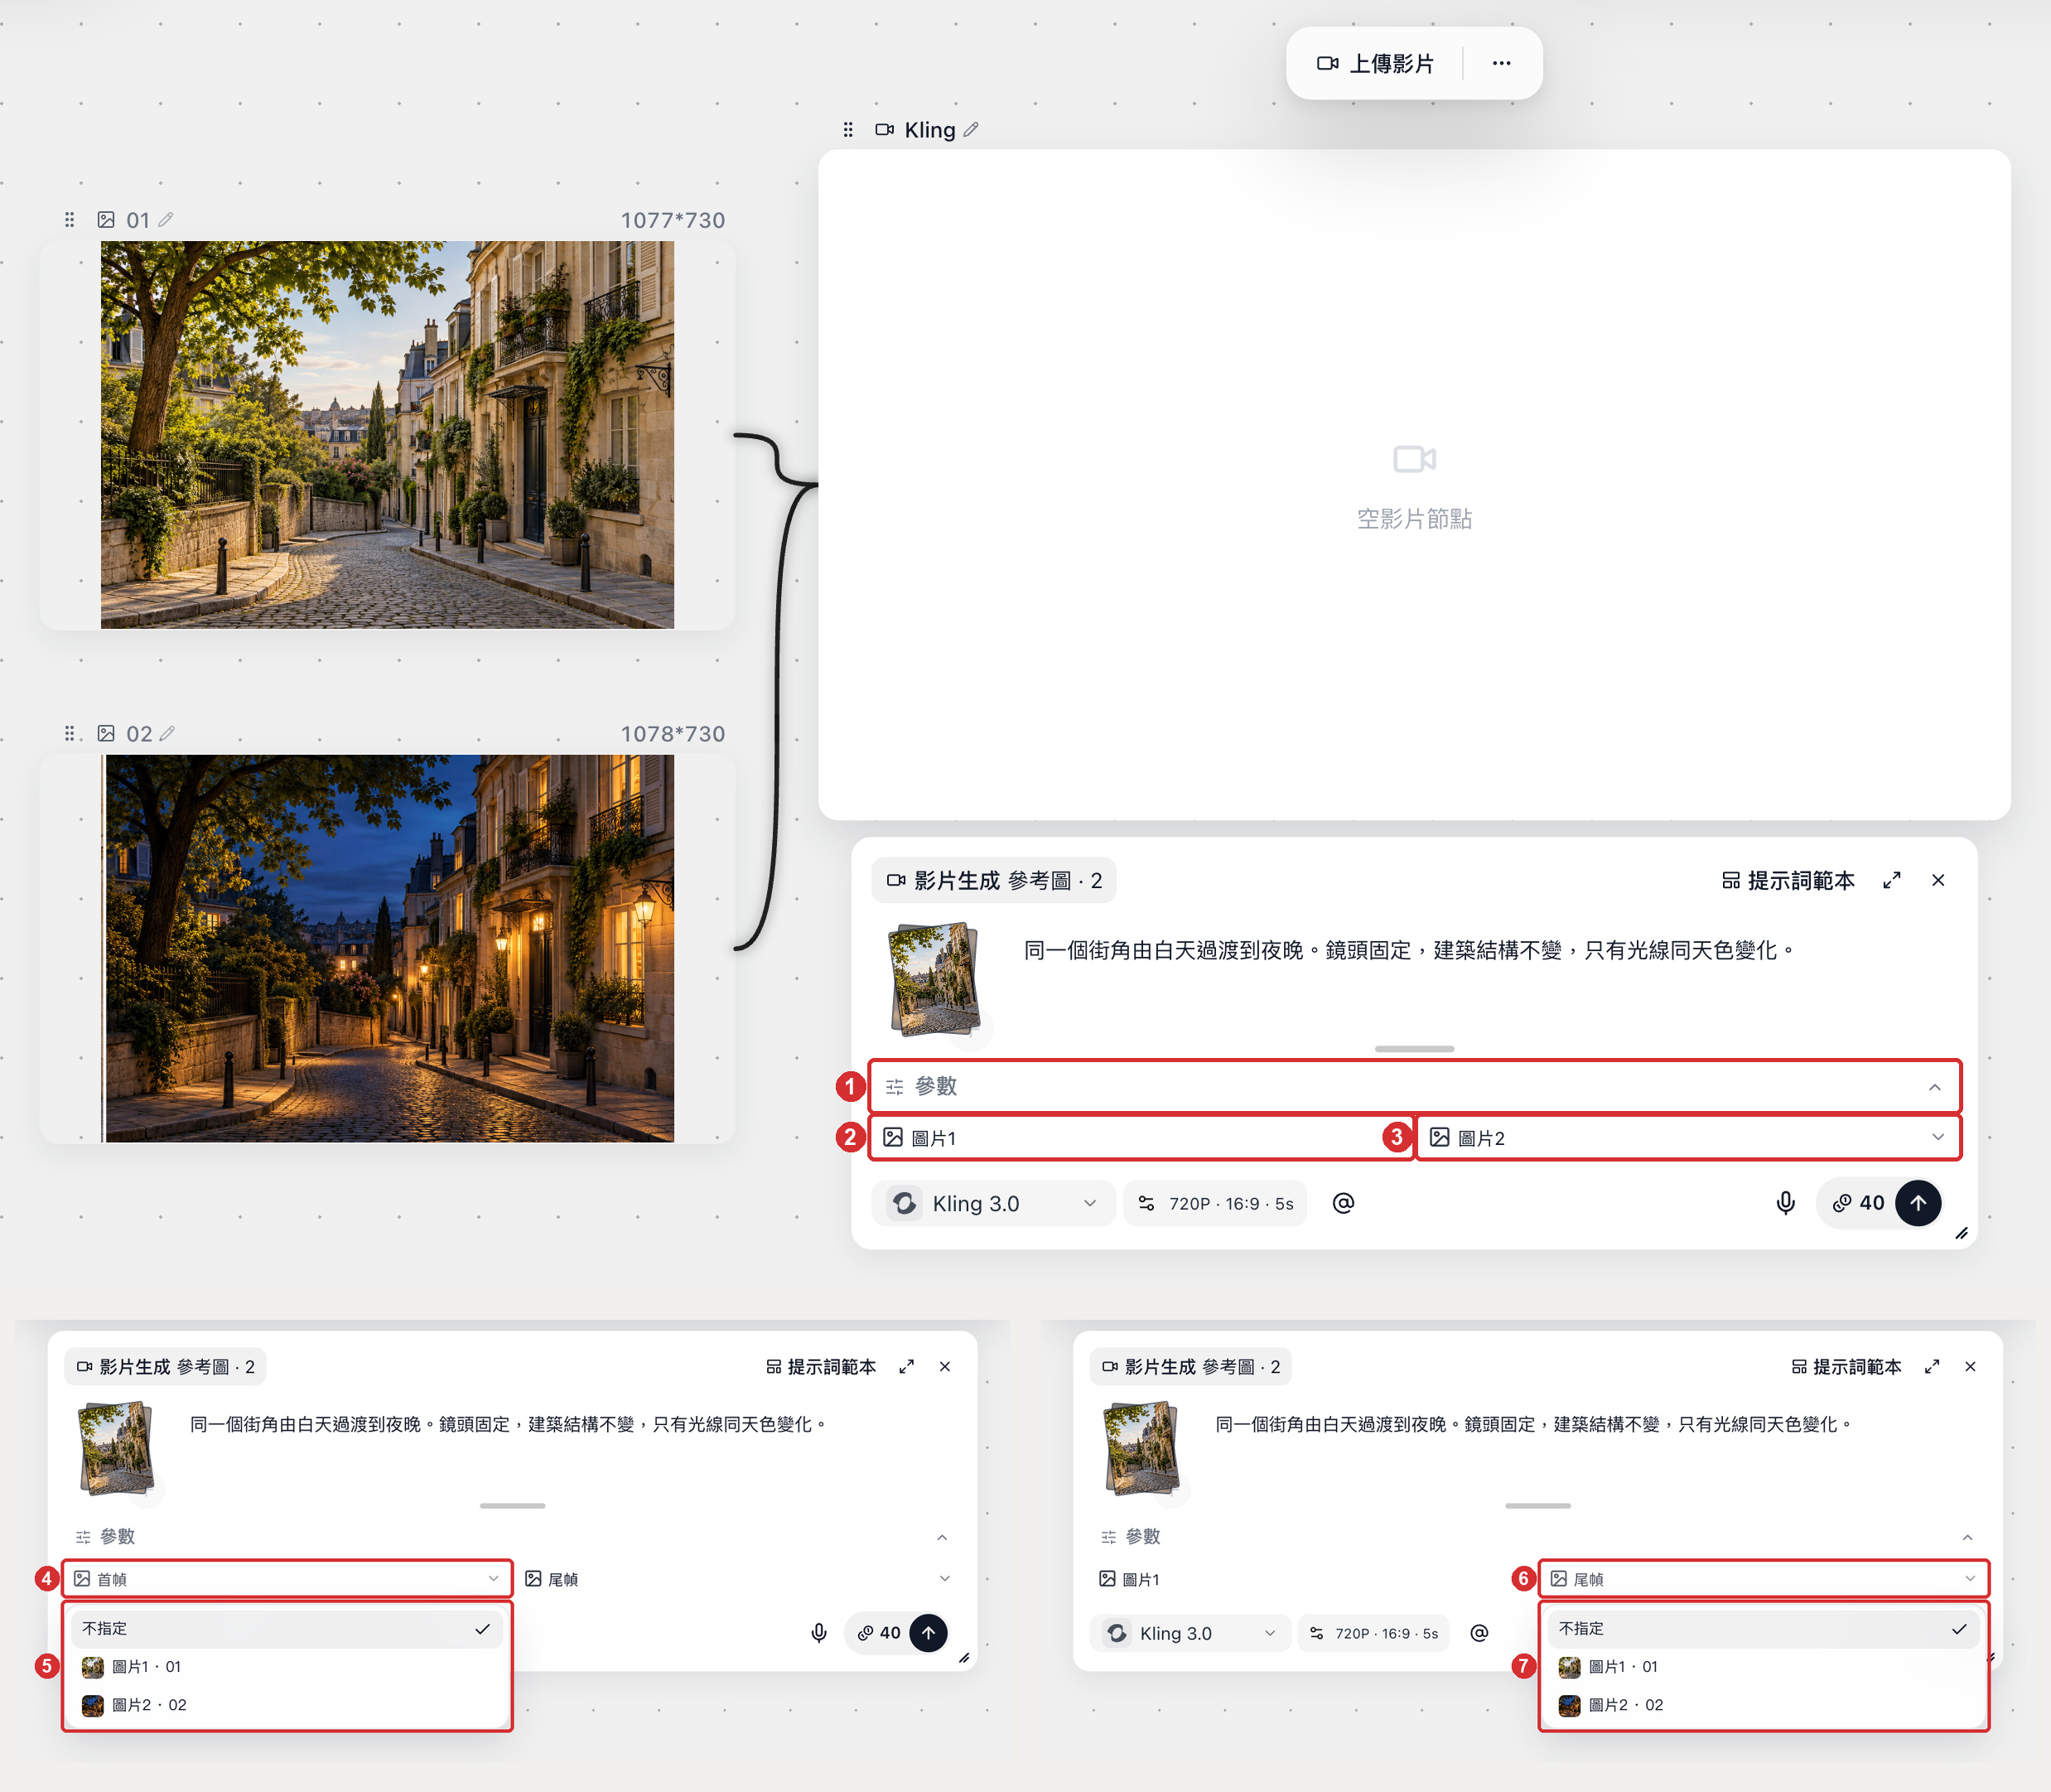Choose 圖片2 · 02 in the 首幀 dropdown list
The height and width of the screenshot is (1792, 2051).
click(287, 1705)
